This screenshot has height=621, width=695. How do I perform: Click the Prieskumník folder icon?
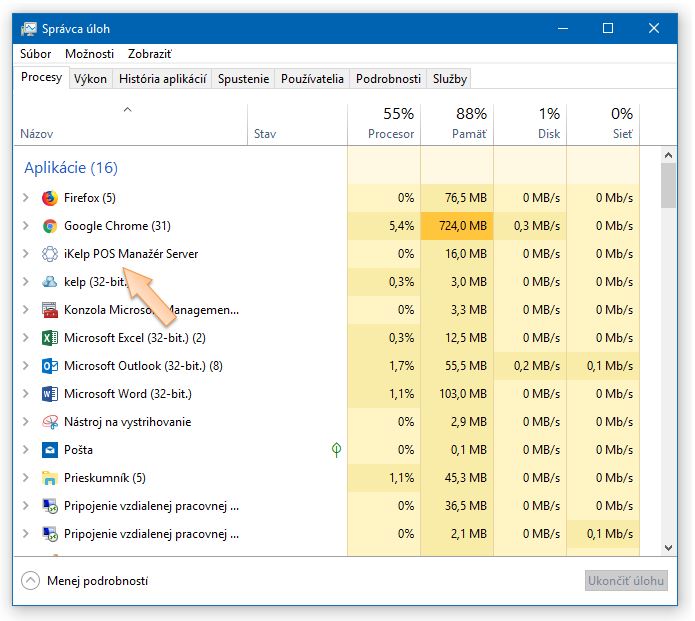(x=50, y=478)
